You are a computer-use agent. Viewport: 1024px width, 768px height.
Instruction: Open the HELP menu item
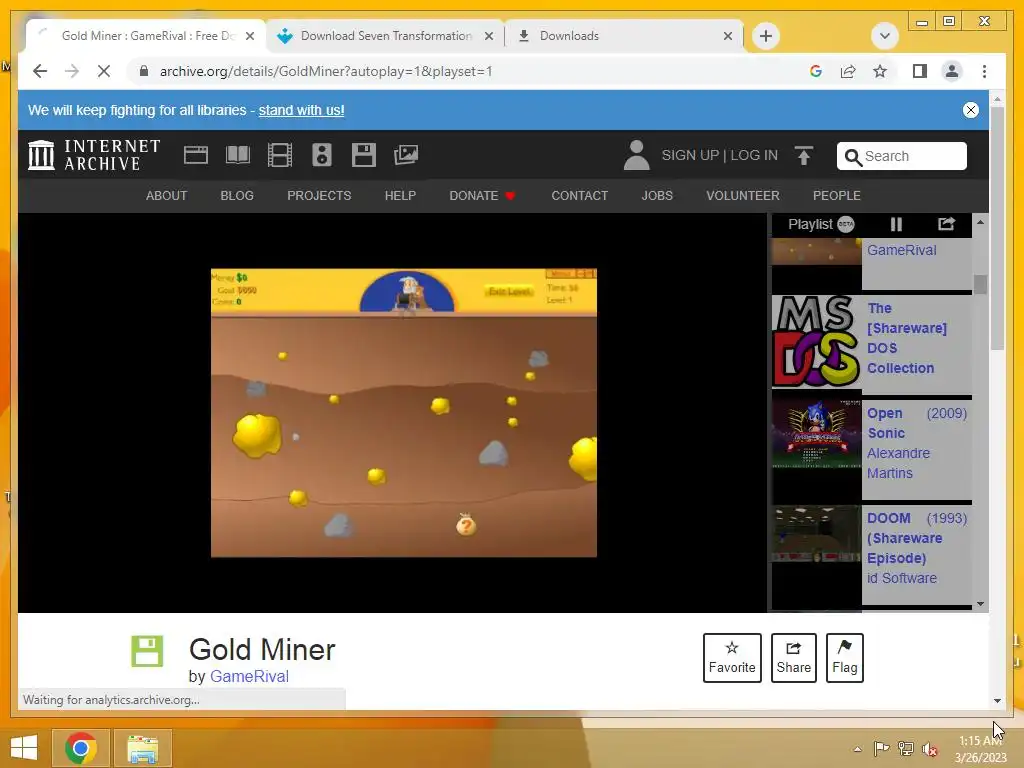400,196
